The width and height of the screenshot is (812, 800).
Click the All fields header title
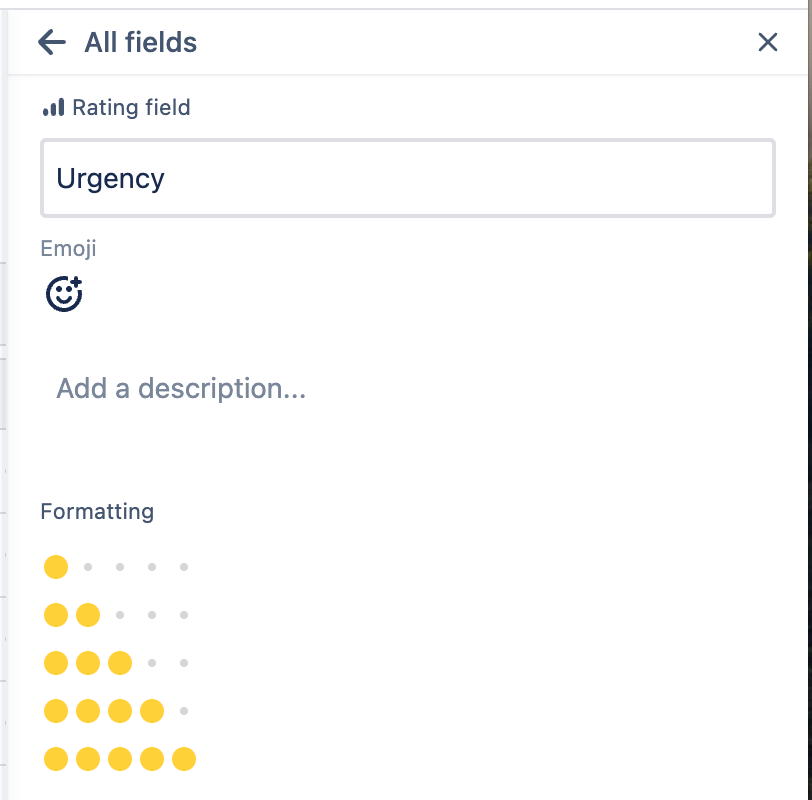point(141,42)
